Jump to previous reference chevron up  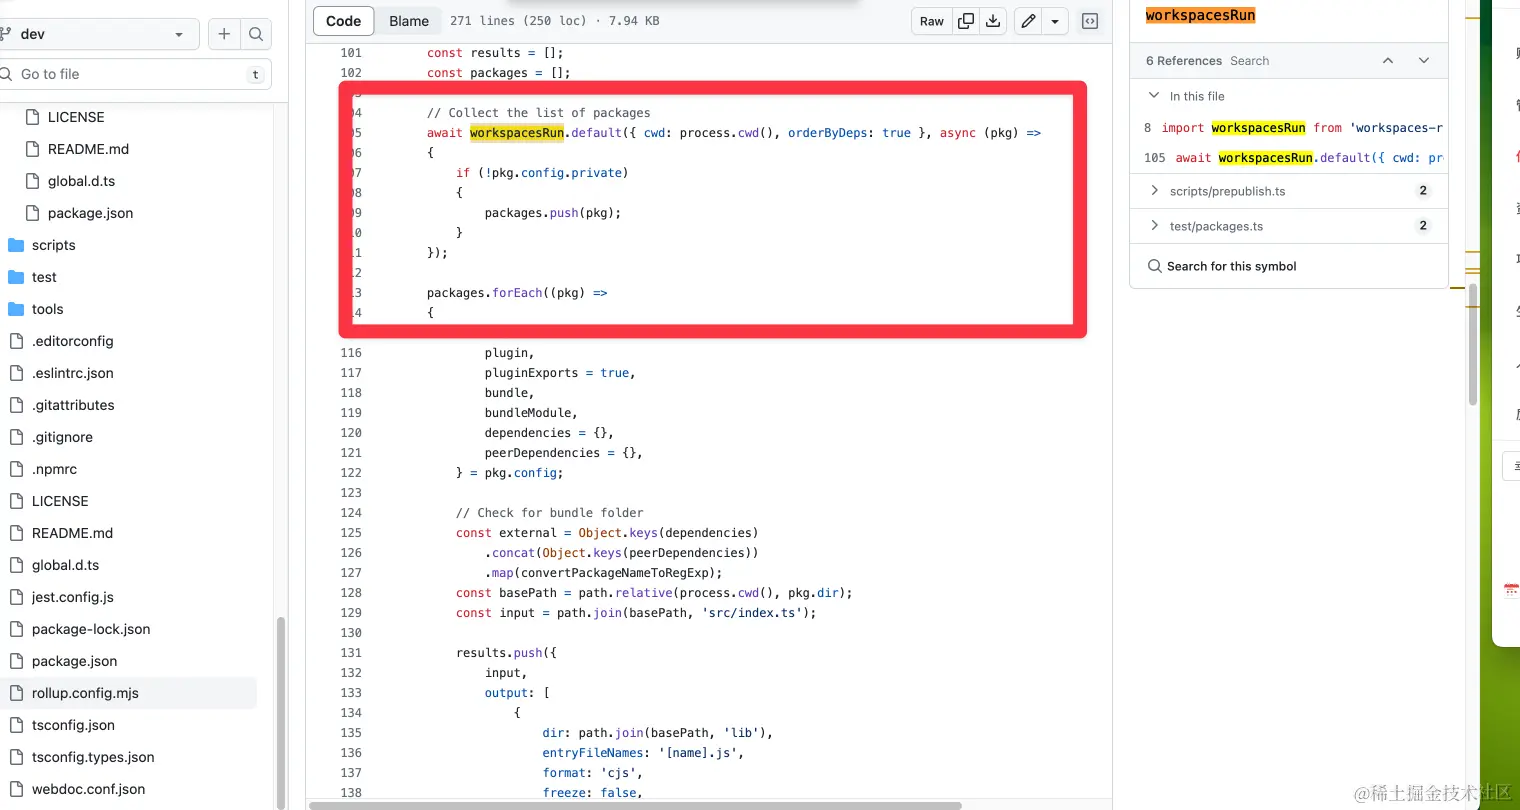click(x=1388, y=61)
